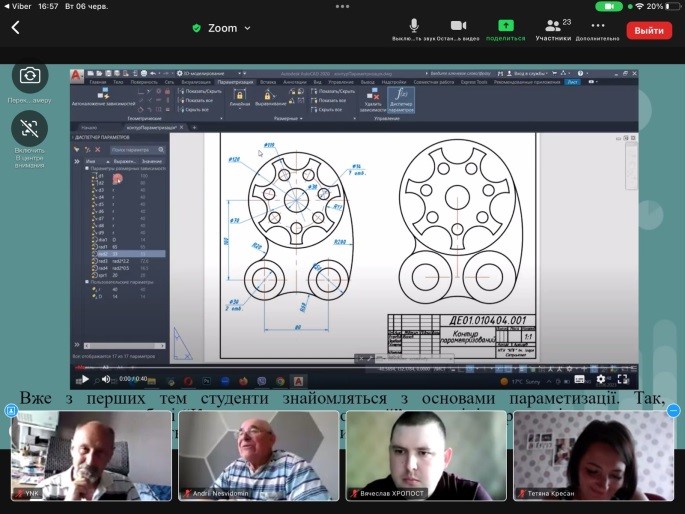Image resolution: width=685 pixels, height=514 pixels.
Task: Play the shared video recording
Action: 85,379
